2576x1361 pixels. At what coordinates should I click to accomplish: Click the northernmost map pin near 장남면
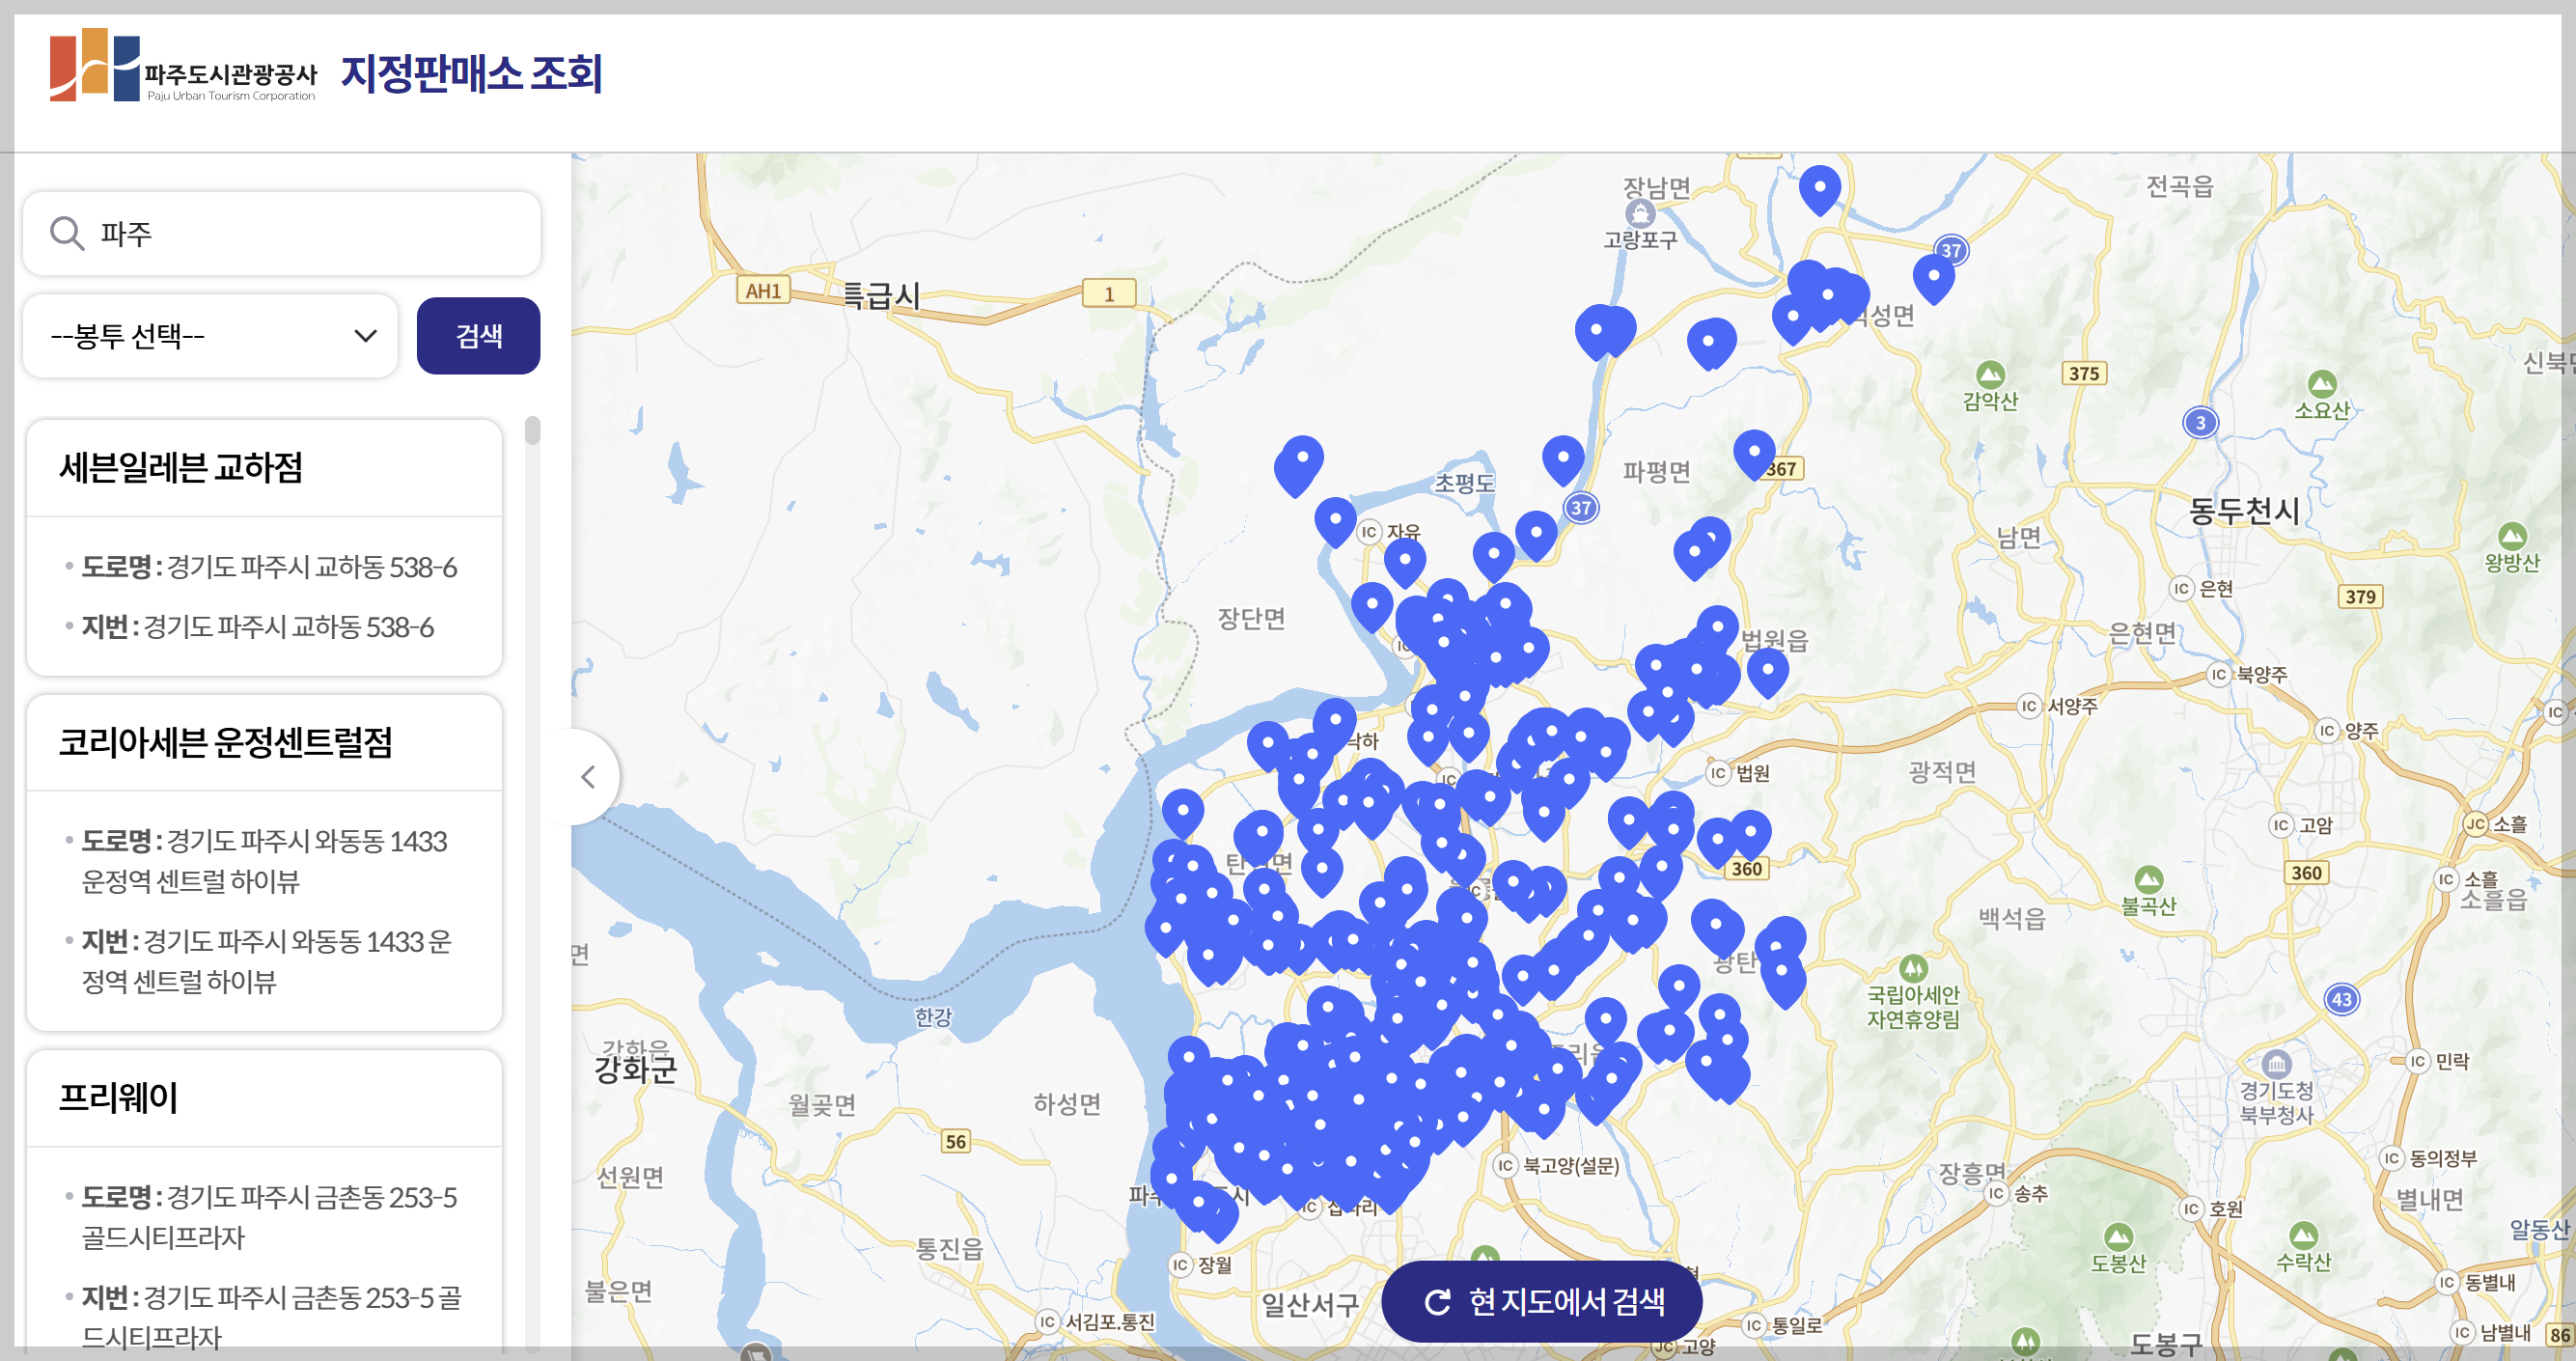pos(1819,188)
